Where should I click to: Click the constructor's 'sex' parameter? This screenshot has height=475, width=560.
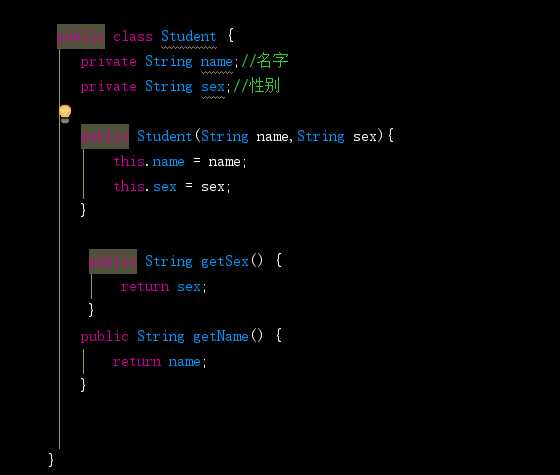coord(365,137)
